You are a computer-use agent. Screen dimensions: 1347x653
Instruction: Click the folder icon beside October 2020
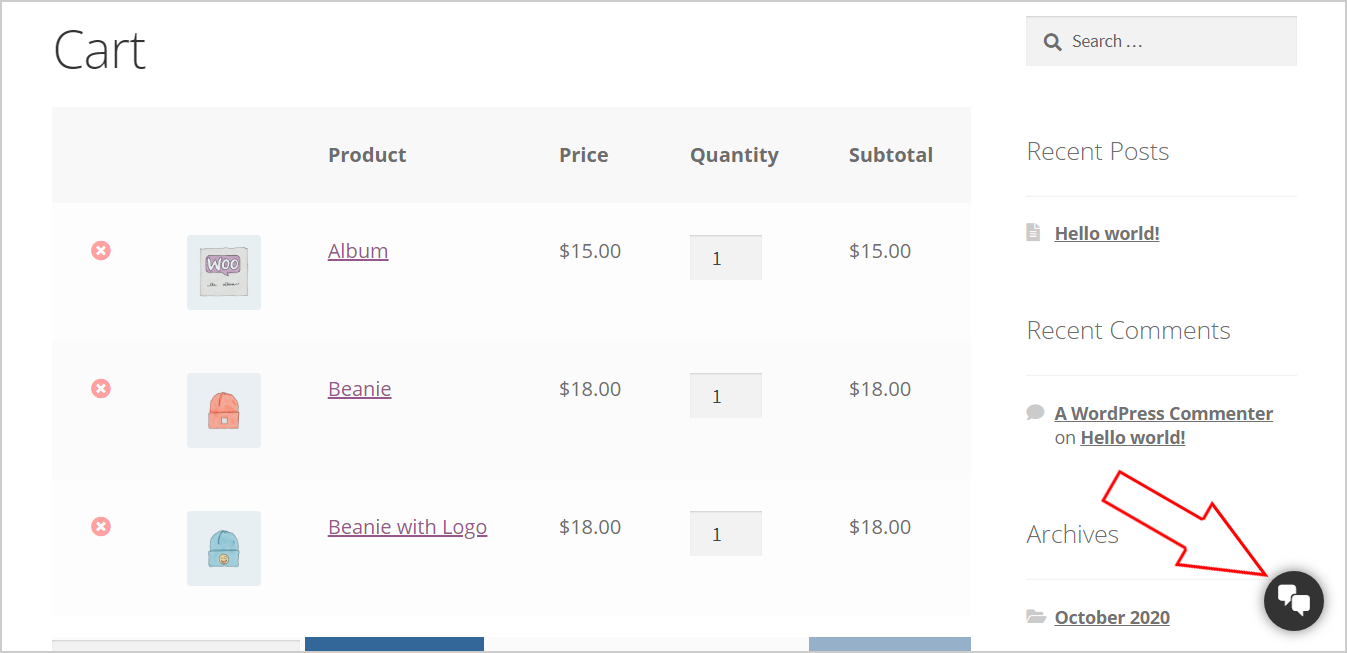point(1036,617)
